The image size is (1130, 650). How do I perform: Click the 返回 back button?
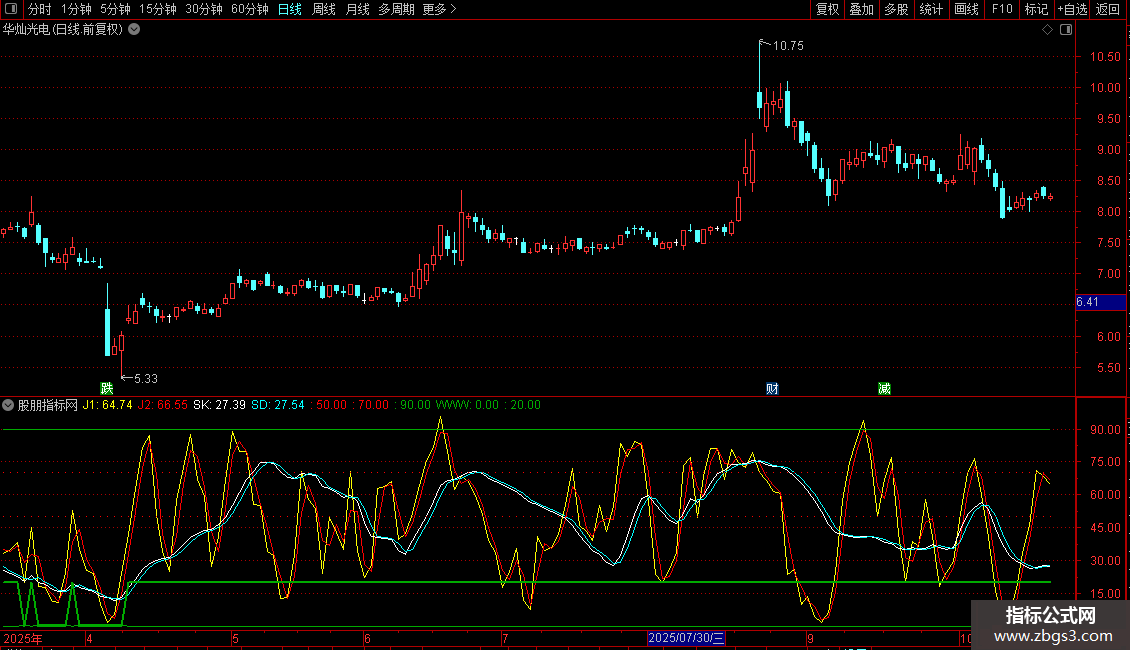pos(1108,9)
